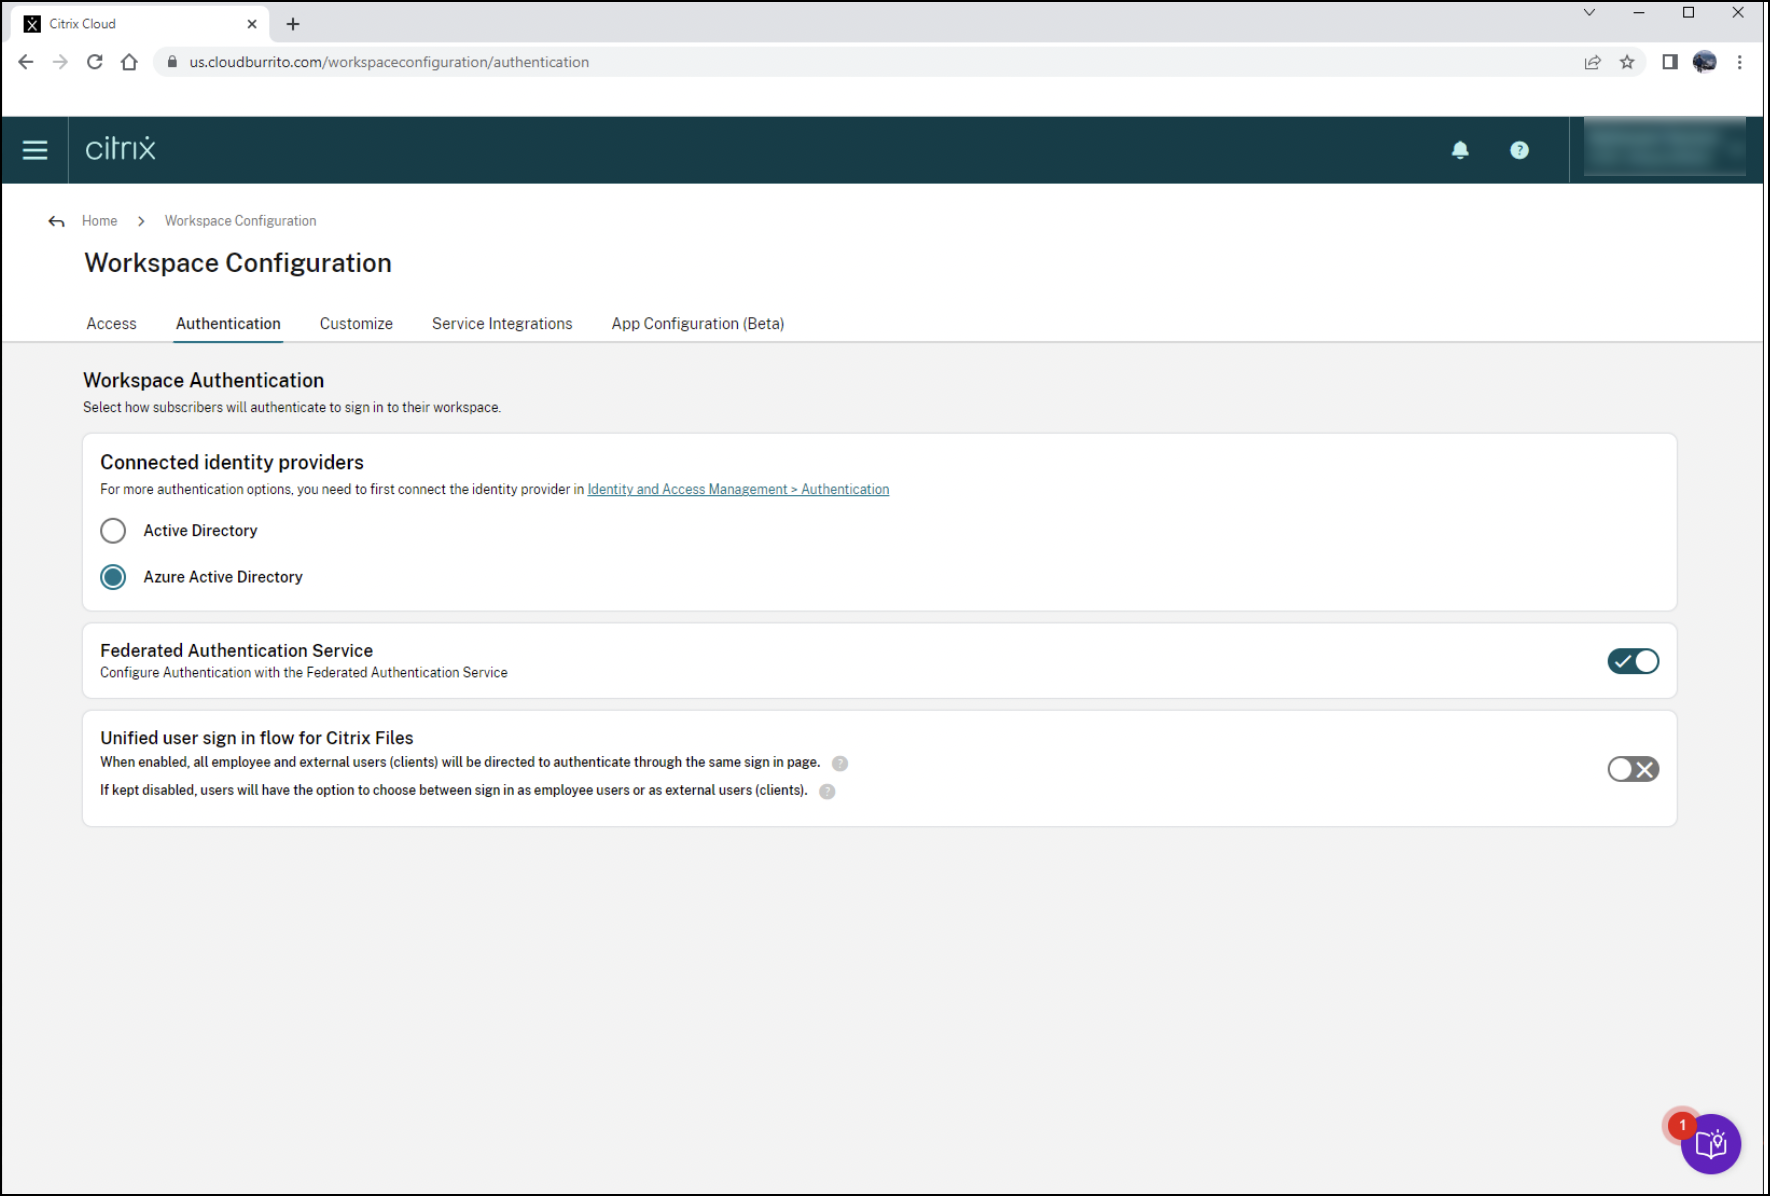Click the breadcrumb back arrow icon
The width and height of the screenshot is (1770, 1196).
pyautogui.click(x=56, y=221)
